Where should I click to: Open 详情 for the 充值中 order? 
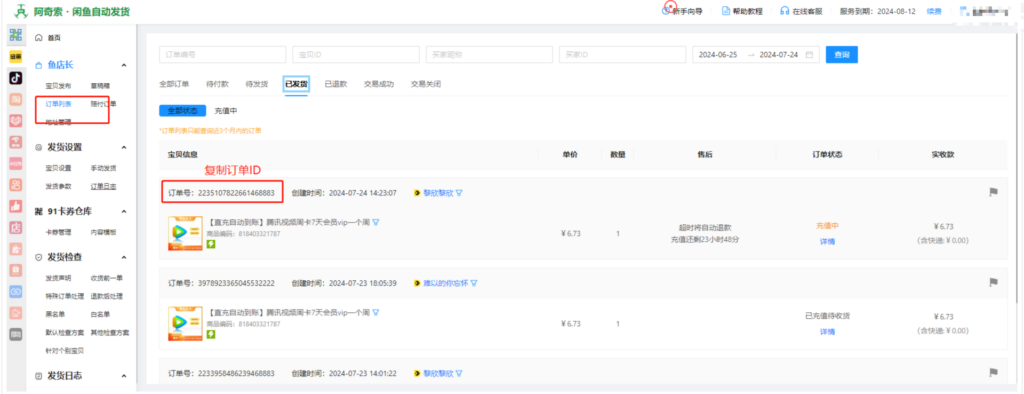click(x=827, y=241)
